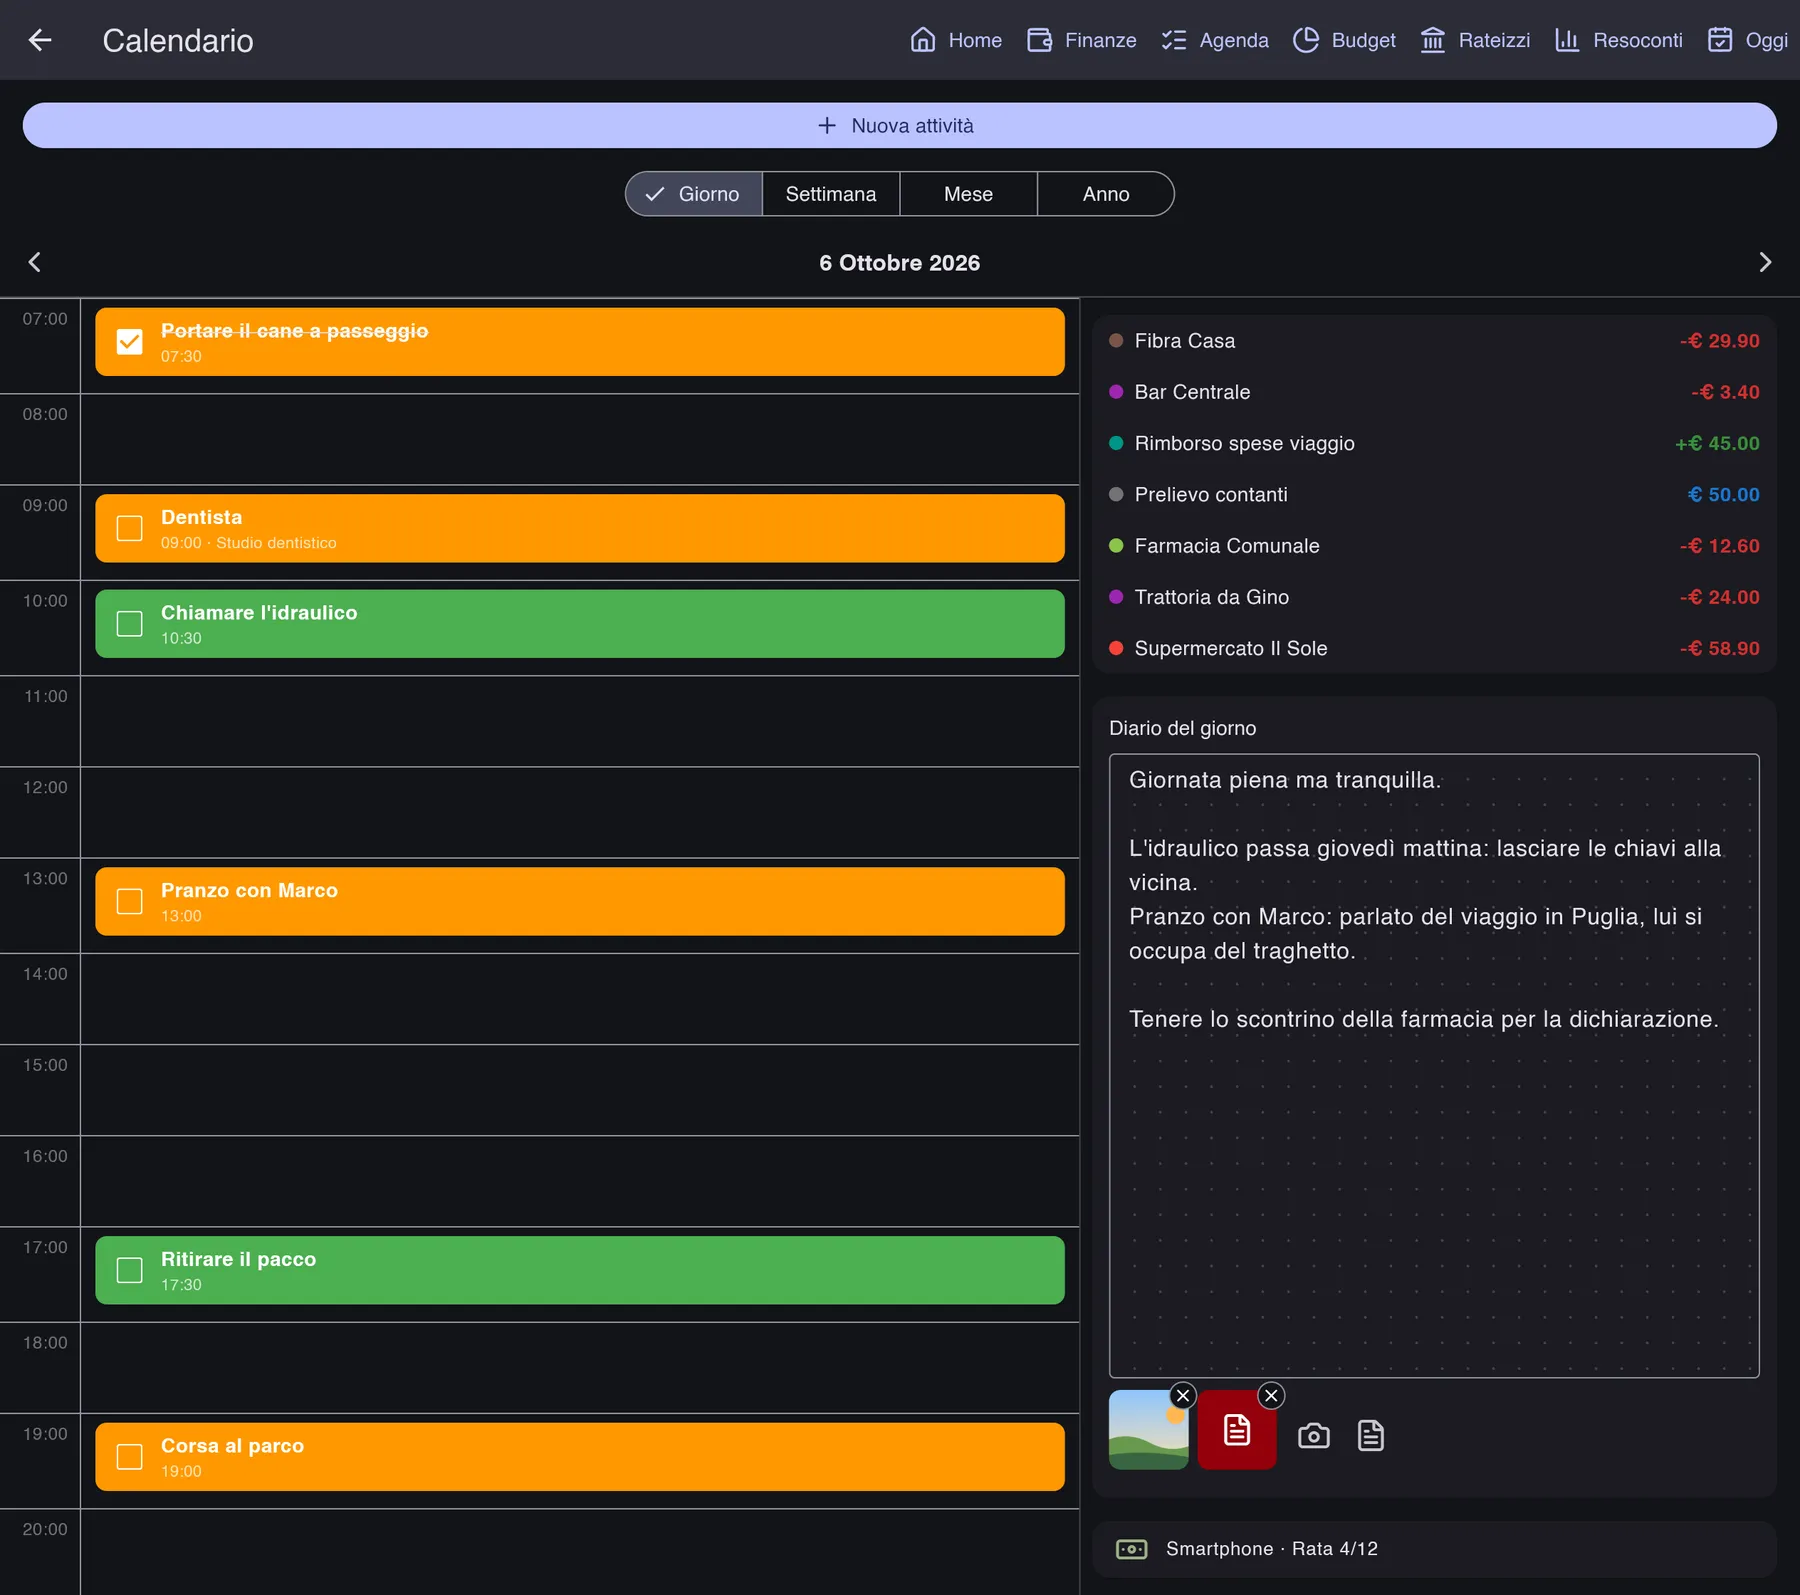Image resolution: width=1800 pixels, height=1595 pixels.
Task: Open the Corsa al parco event title
Action: pyautogui.click(x=232, y=1446)
